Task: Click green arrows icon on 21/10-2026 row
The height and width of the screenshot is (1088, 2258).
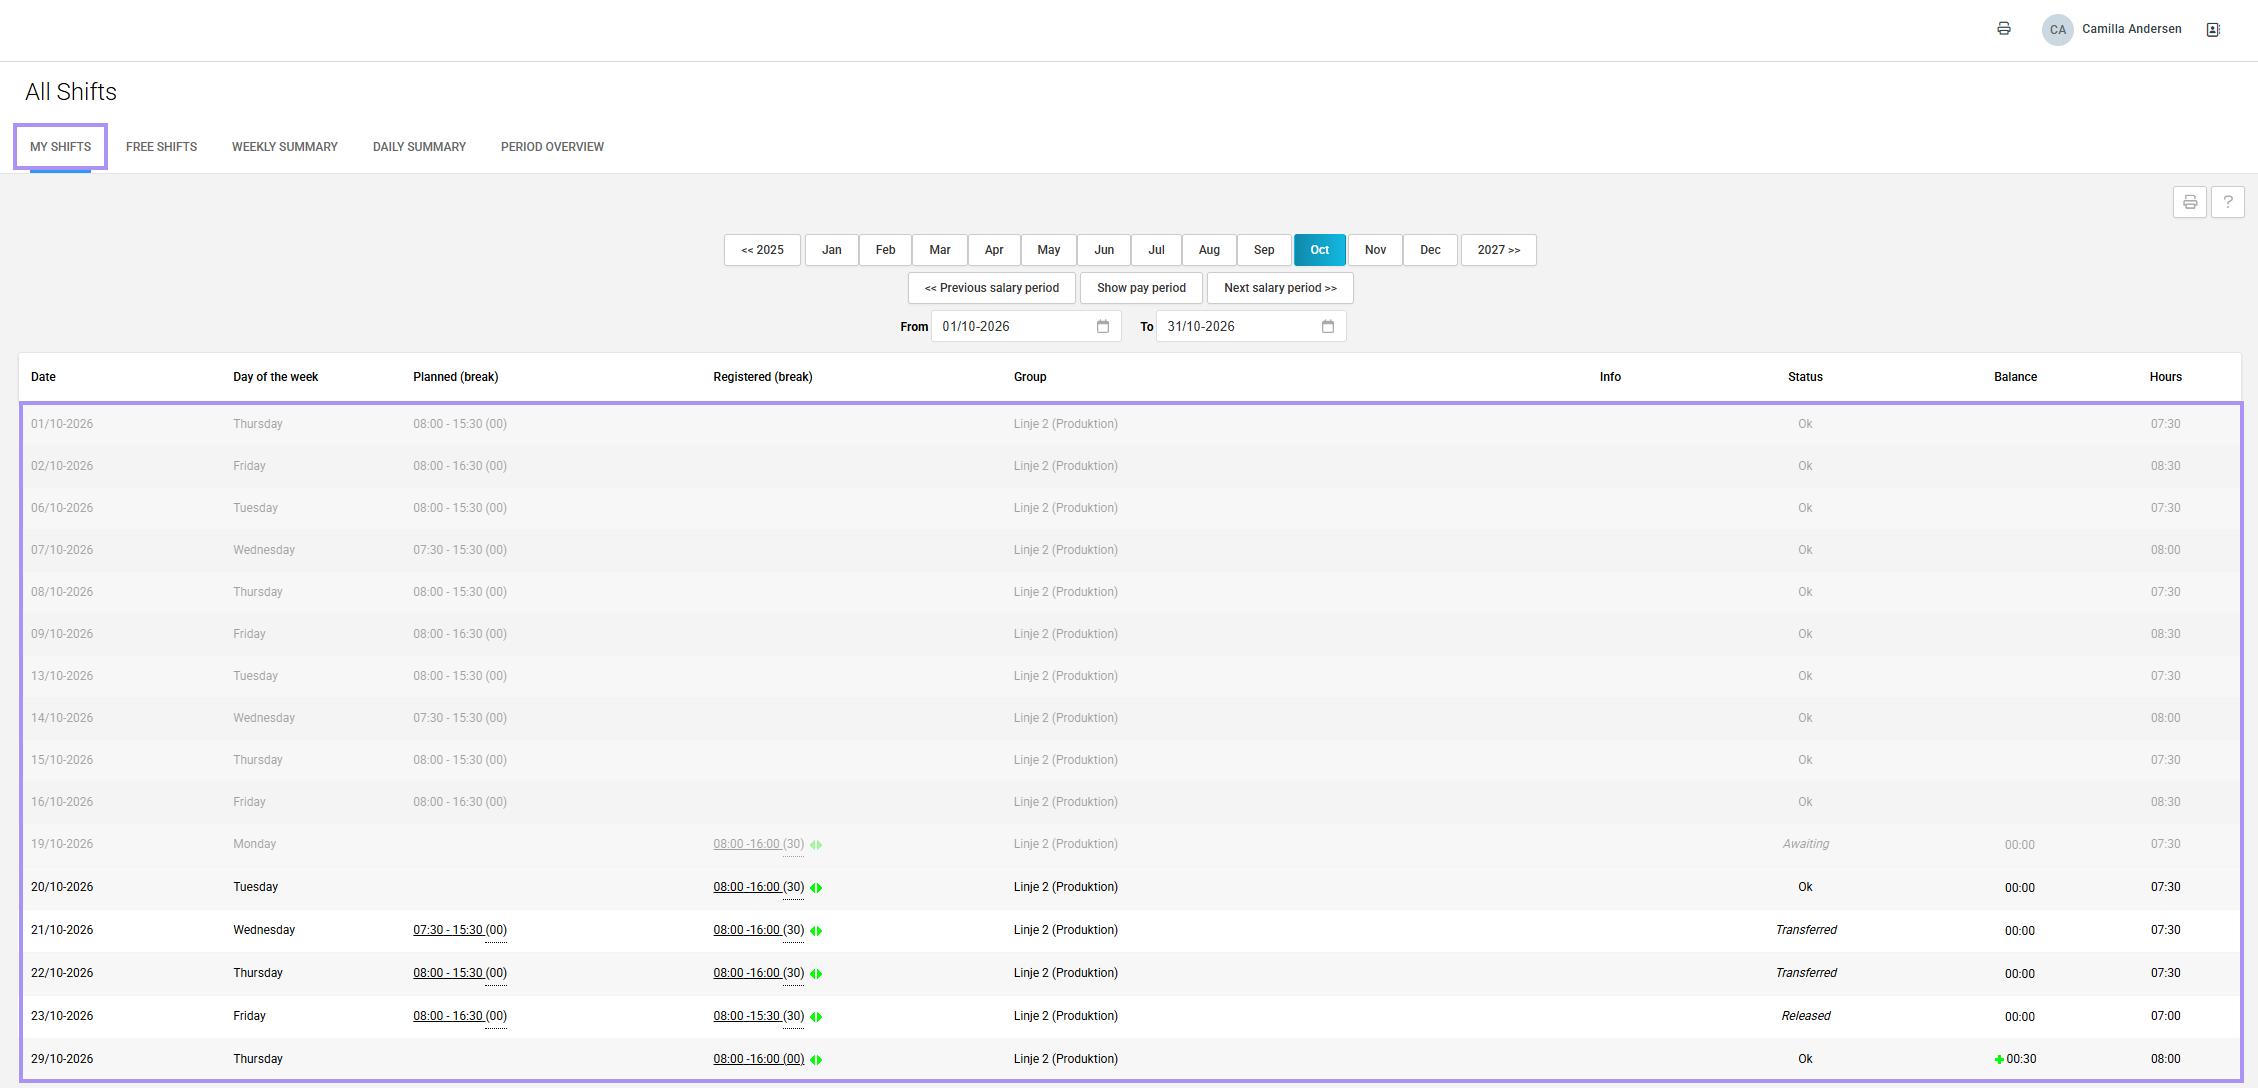Action: (816, 931)
